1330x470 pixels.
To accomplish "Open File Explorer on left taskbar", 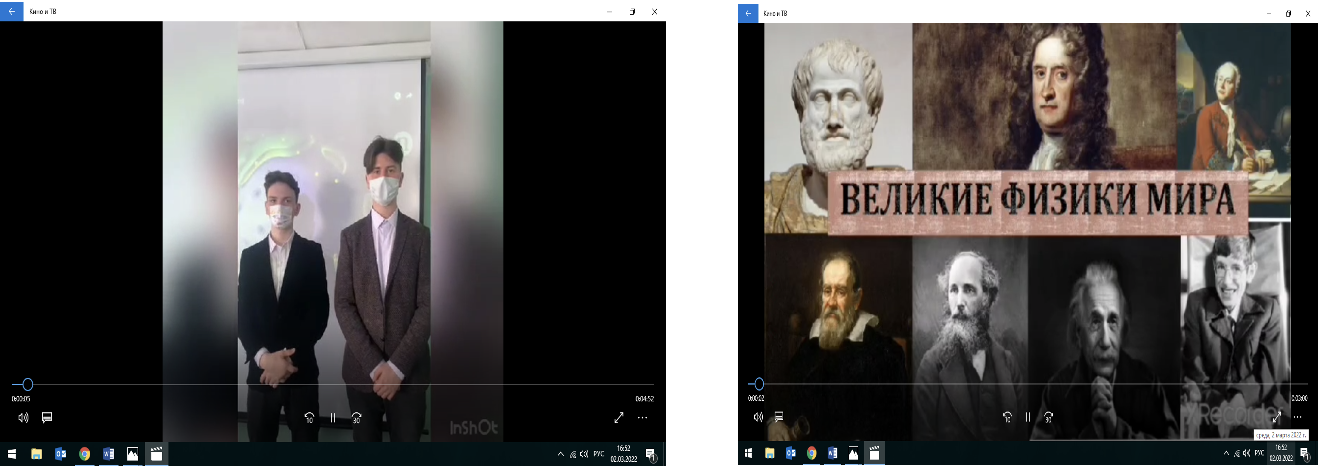I will [37, 454].
